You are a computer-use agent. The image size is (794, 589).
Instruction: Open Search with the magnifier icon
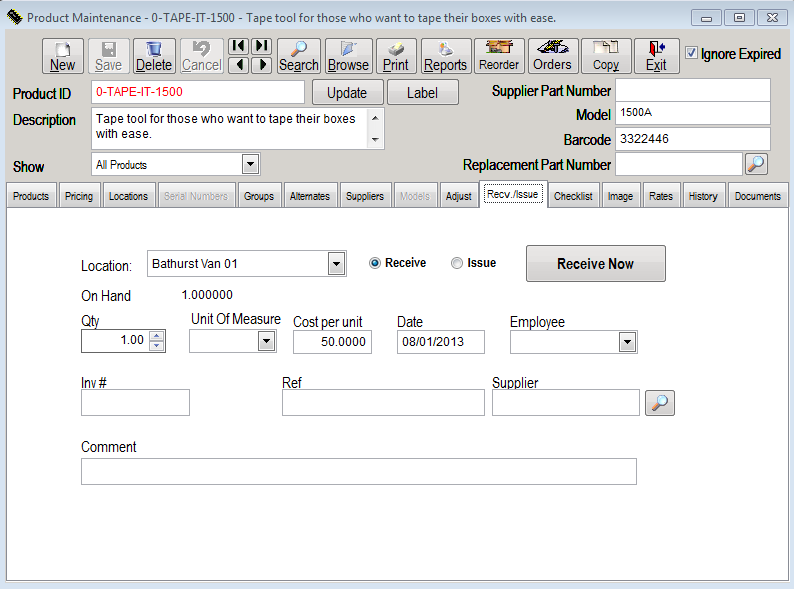tap(298, 56)
